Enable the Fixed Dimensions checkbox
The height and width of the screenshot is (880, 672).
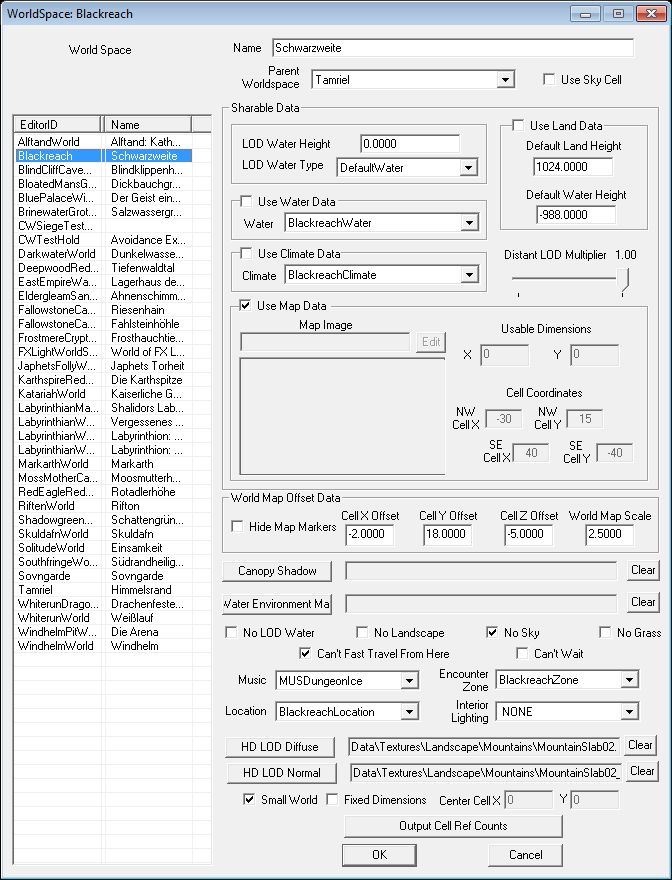(x=332, y=799)
